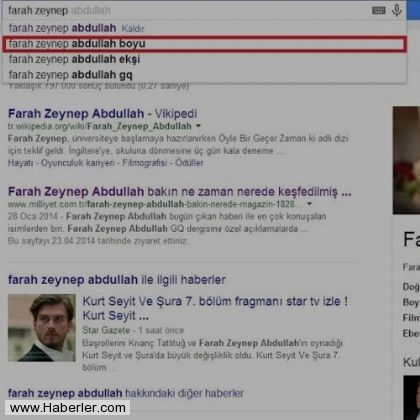Viewport: 420px width, 420px height.
Task: Select suggestion 'farah zeynep abdullah'
Action: tap(62, 28)
